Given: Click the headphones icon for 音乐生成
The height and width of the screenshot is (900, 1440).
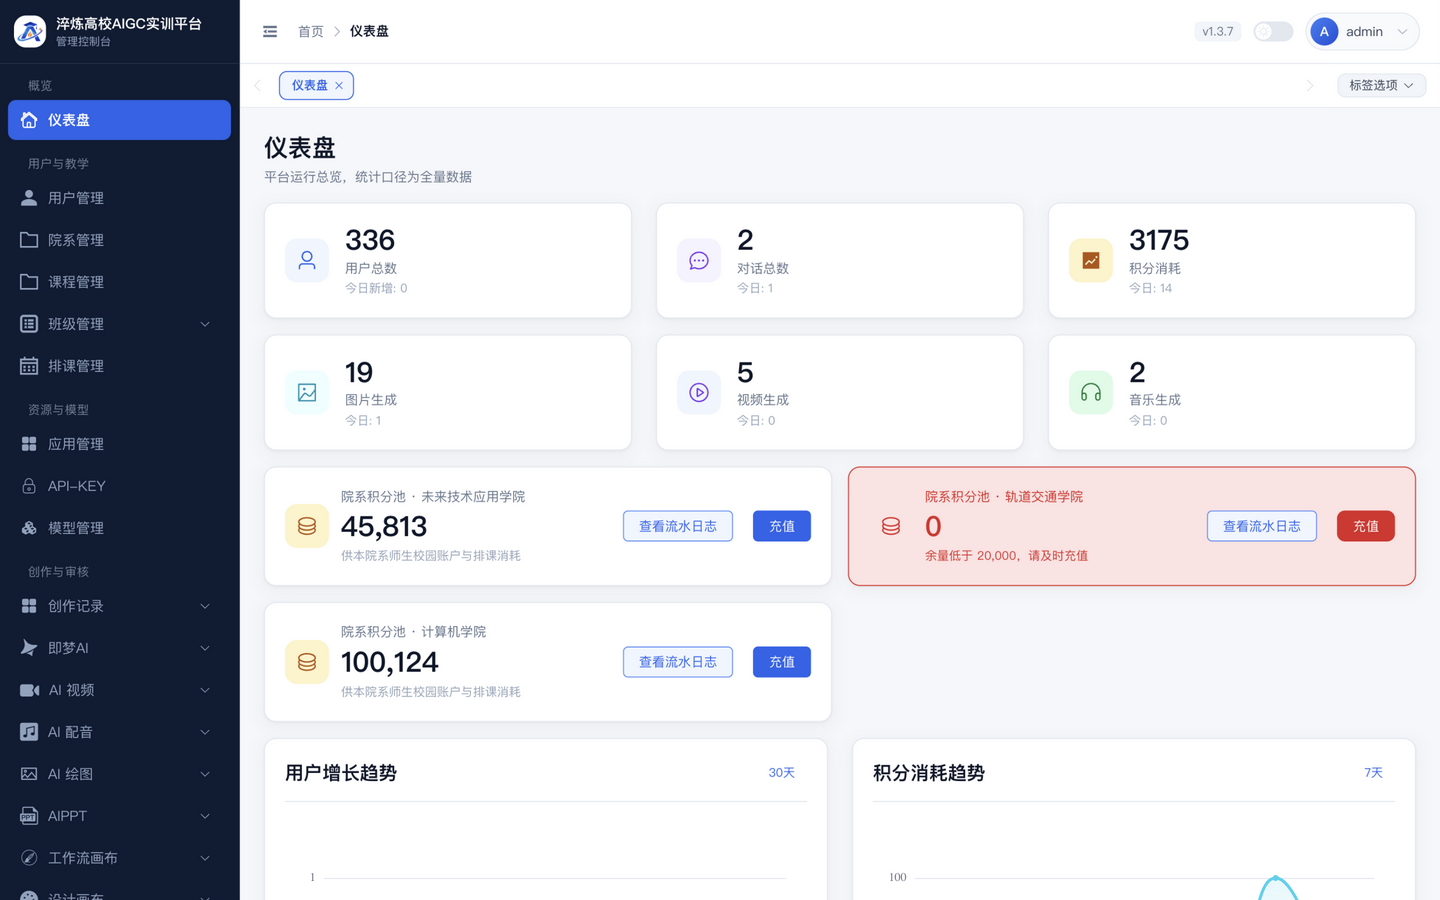Looking at the screenshot, I should 1091,393.
